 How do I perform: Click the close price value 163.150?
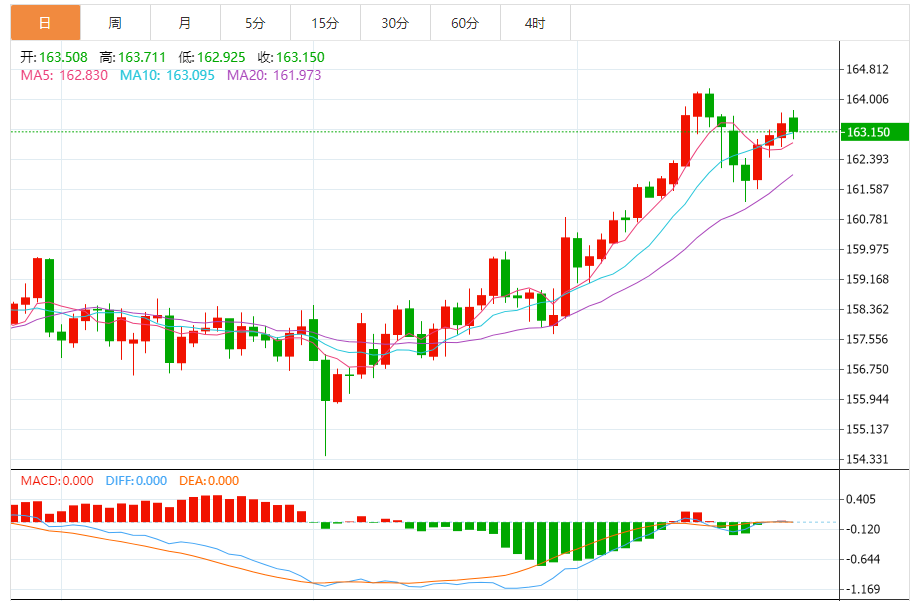[300, 57]
